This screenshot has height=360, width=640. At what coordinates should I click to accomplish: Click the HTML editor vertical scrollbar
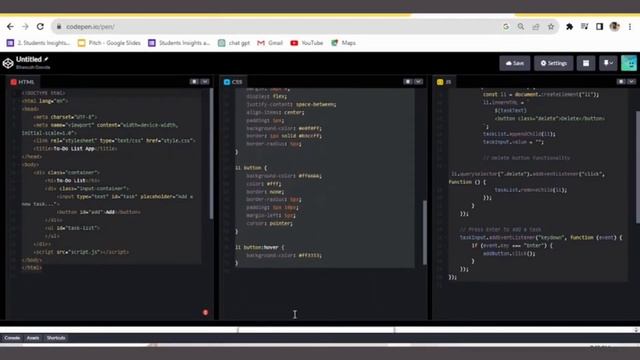pyautogui.click(x=211, y=153)
